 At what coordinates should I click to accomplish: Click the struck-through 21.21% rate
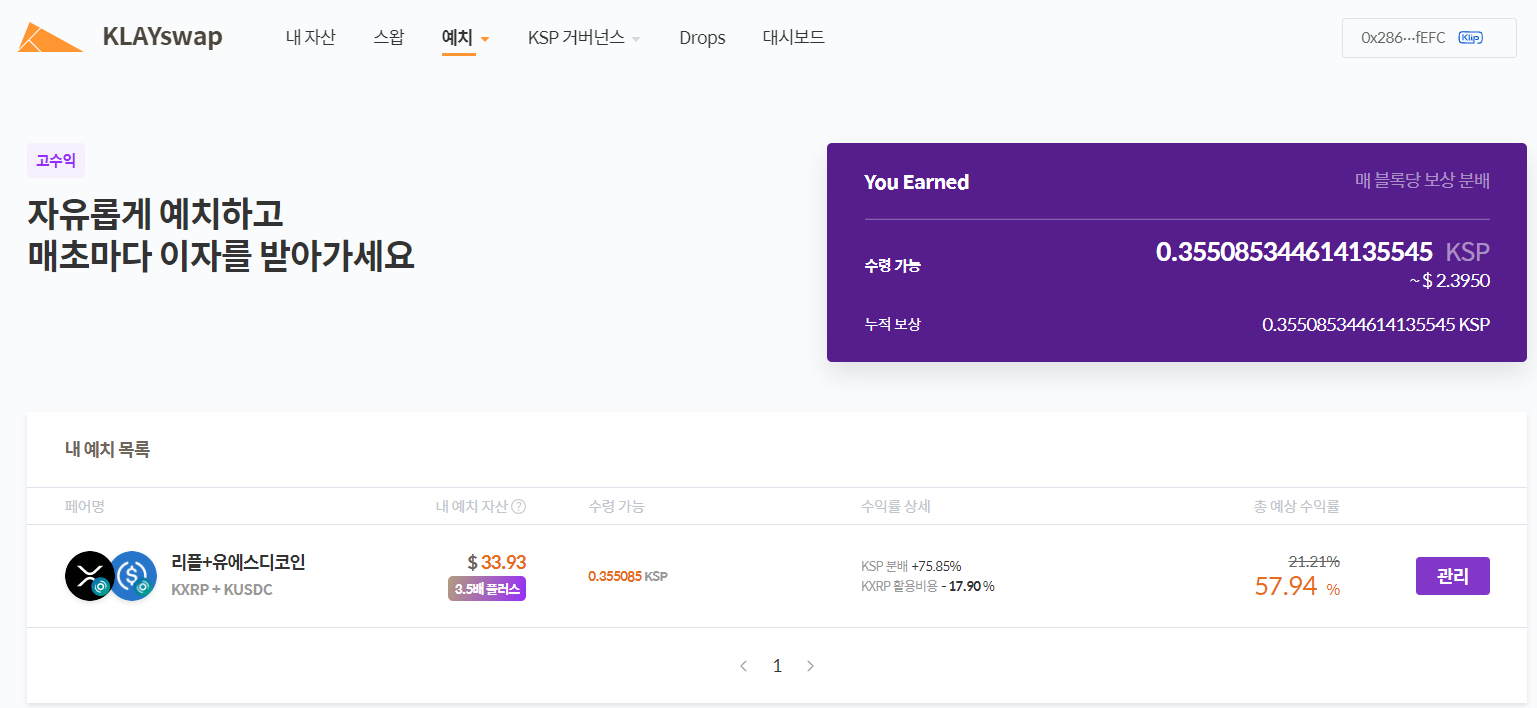(x=1314, y=561)
